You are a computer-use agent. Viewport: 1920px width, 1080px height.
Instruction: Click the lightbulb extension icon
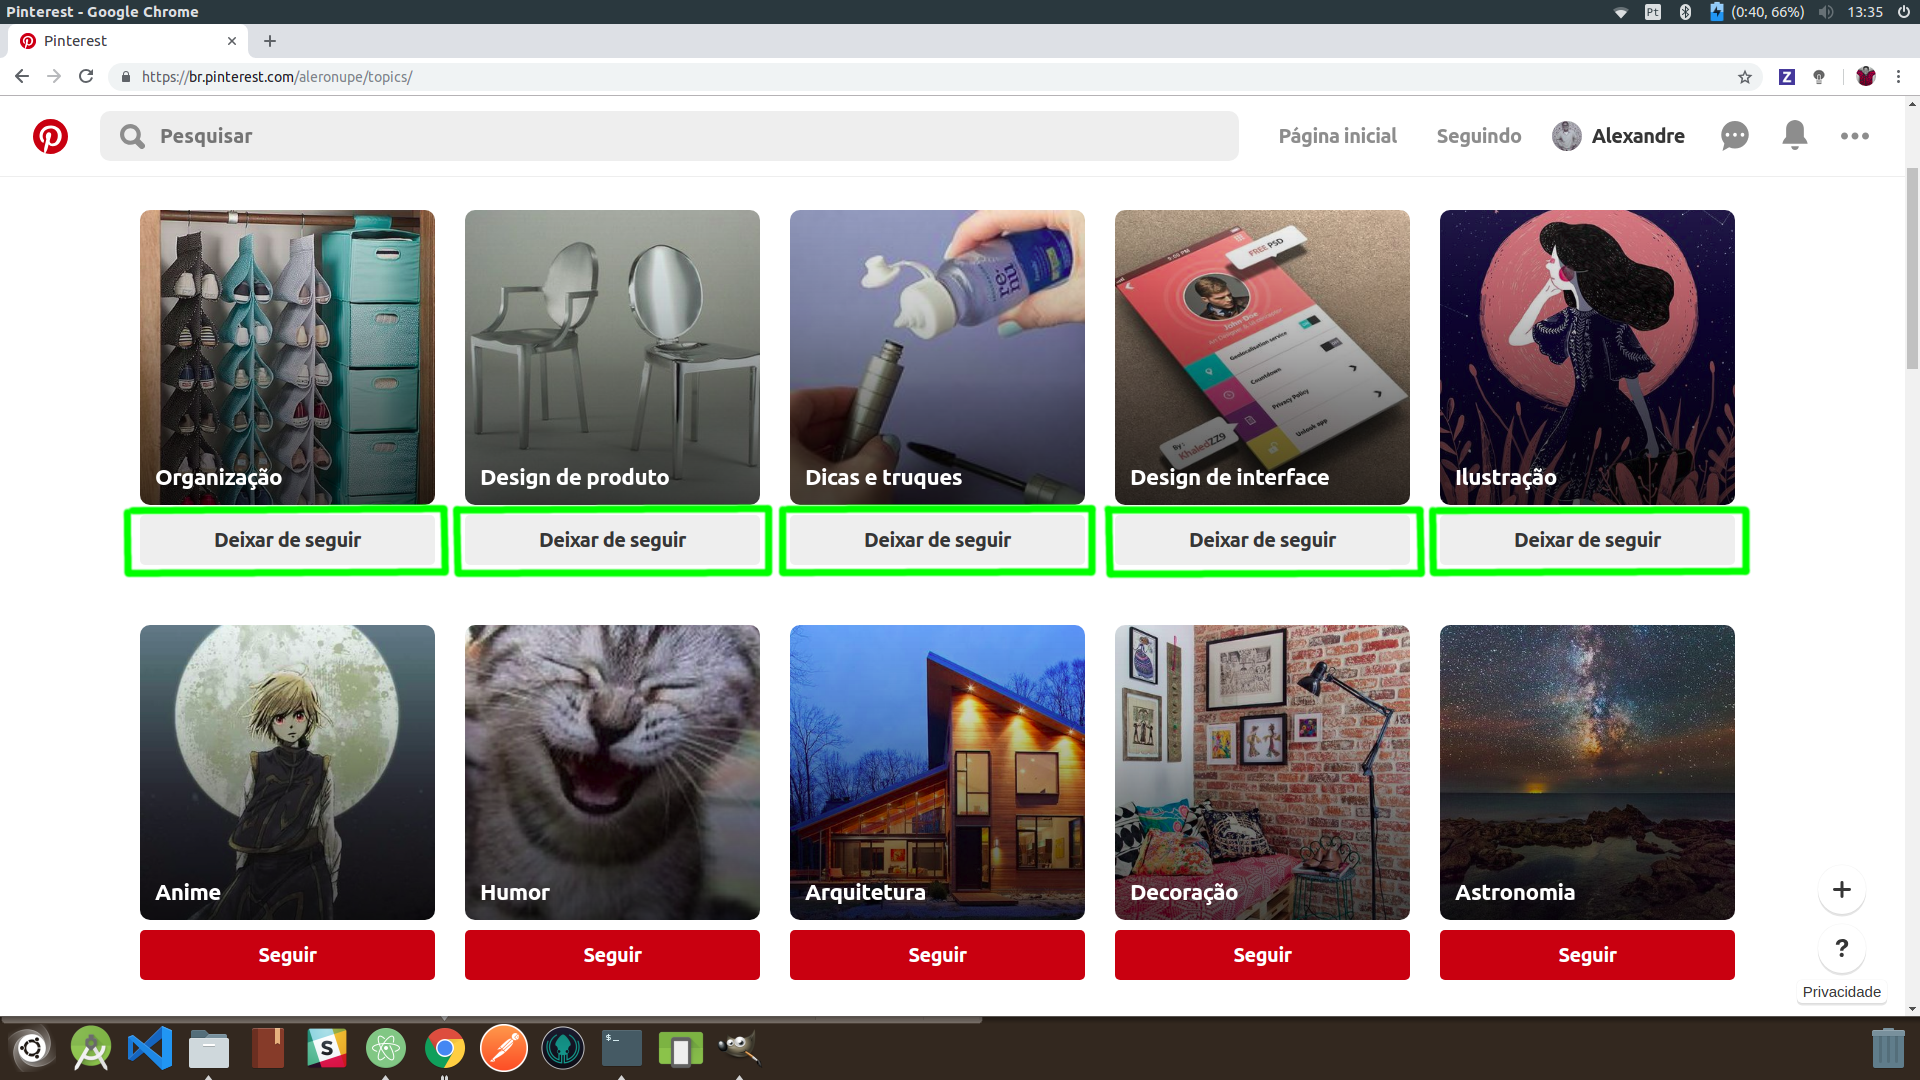point(1819,77)
